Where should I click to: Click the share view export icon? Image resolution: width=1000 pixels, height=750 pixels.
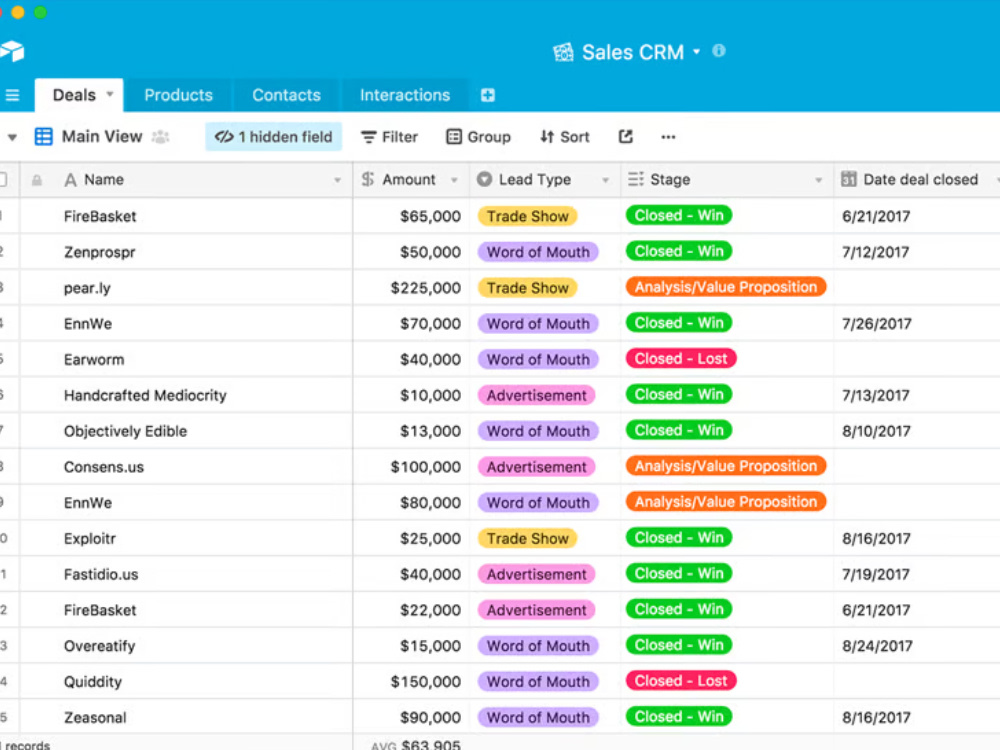coord(626,136)
